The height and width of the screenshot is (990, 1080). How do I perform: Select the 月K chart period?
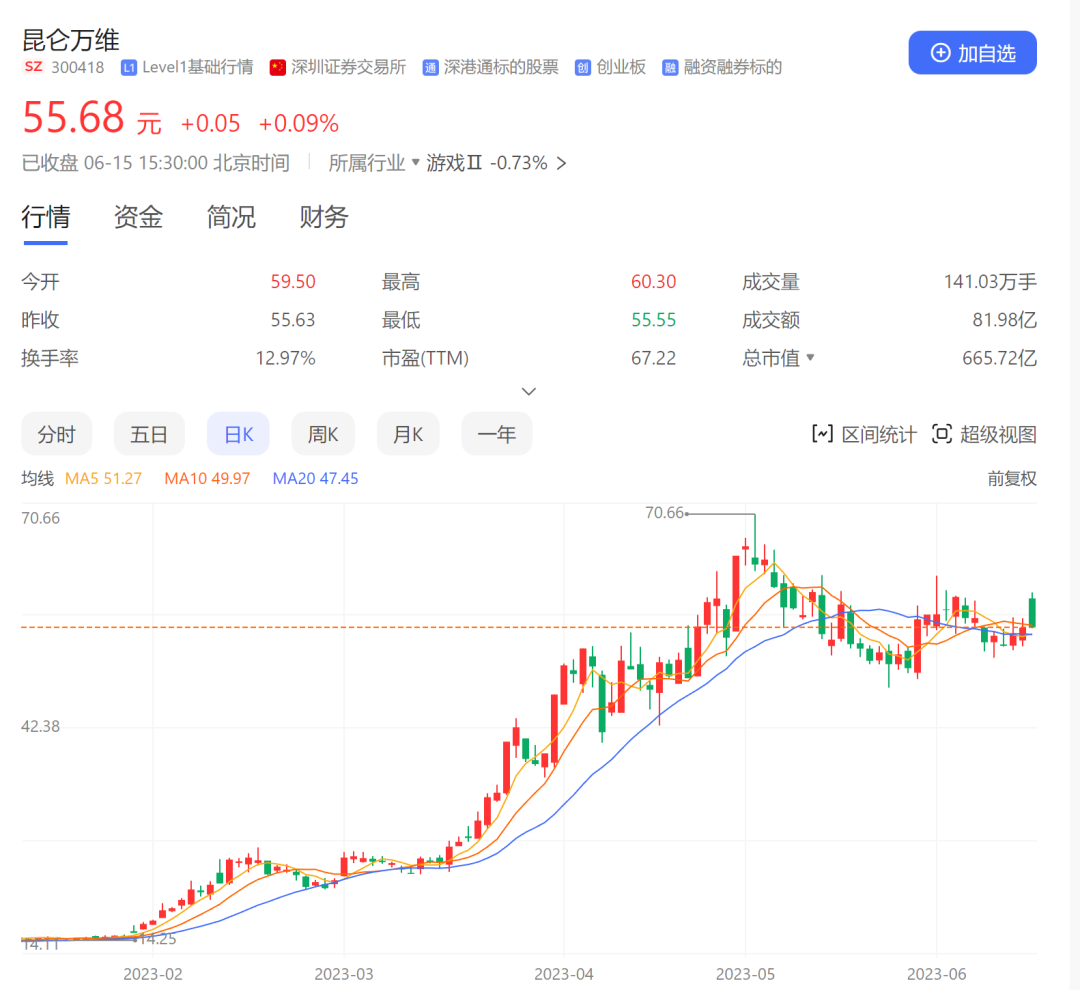(408, 434)
